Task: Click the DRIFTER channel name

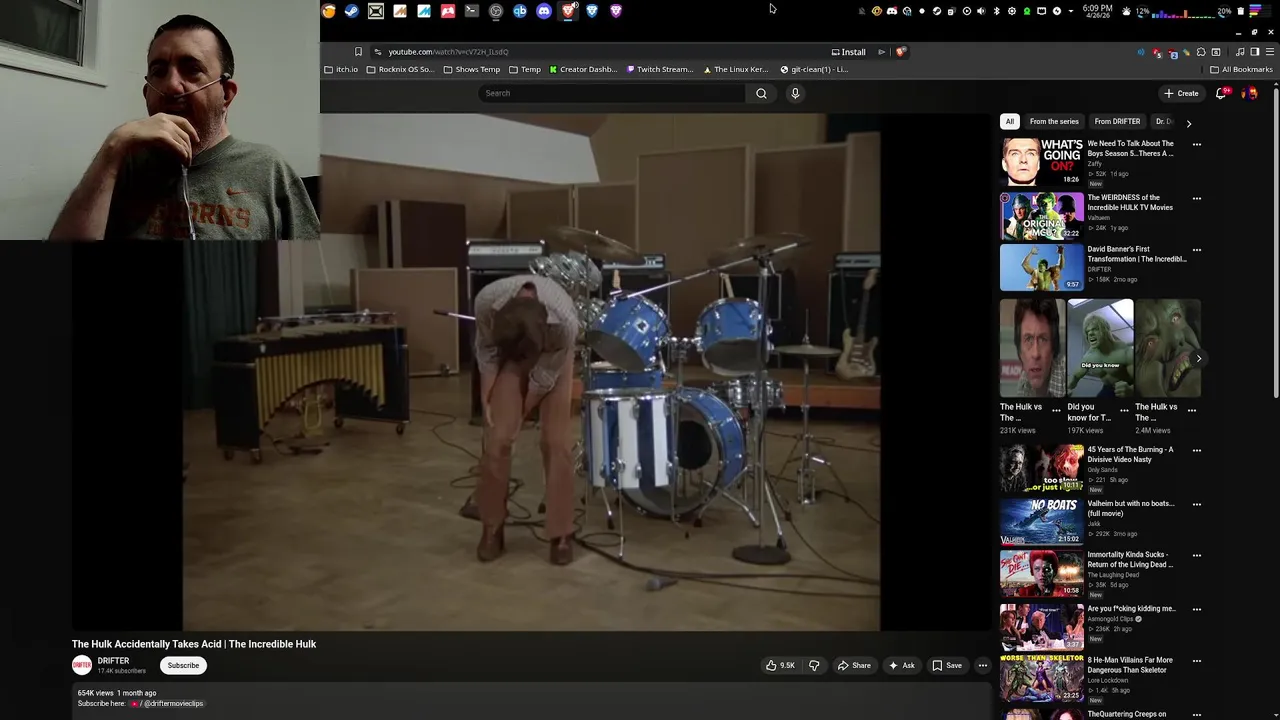Action: [113, 661]
